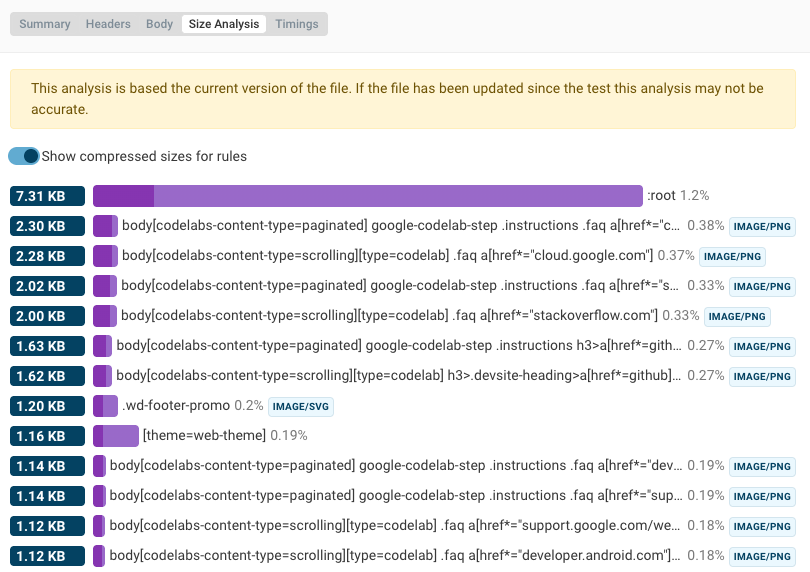The height and width of the screenshot is (572, 810).
Task: Click the 7.31 KB size badge
Action: [x=47, y=196]
